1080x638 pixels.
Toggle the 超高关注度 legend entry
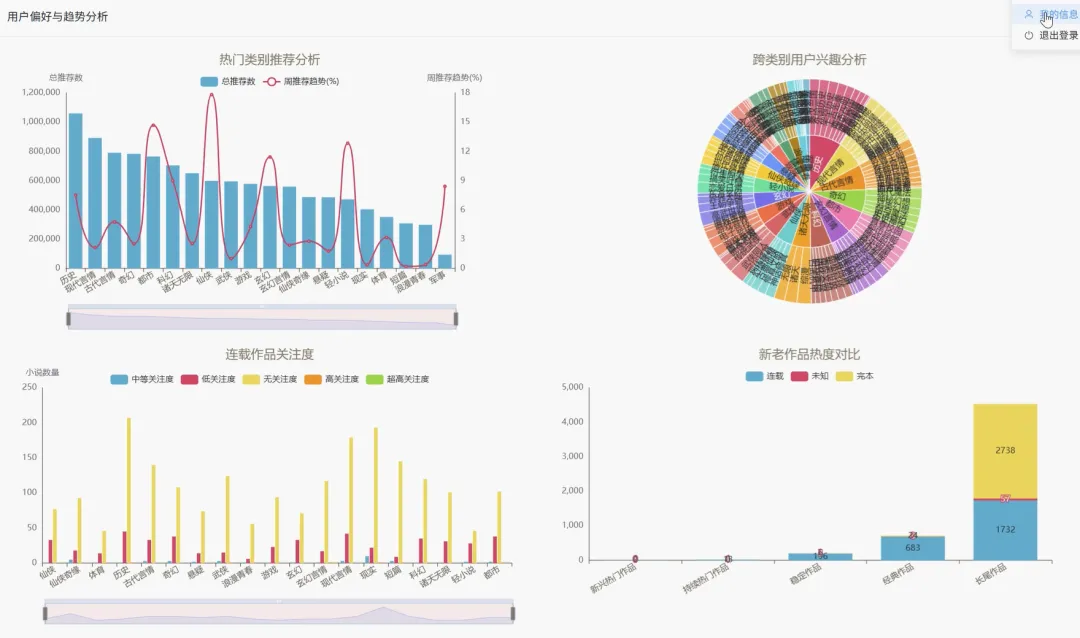[x=397, y=379]
